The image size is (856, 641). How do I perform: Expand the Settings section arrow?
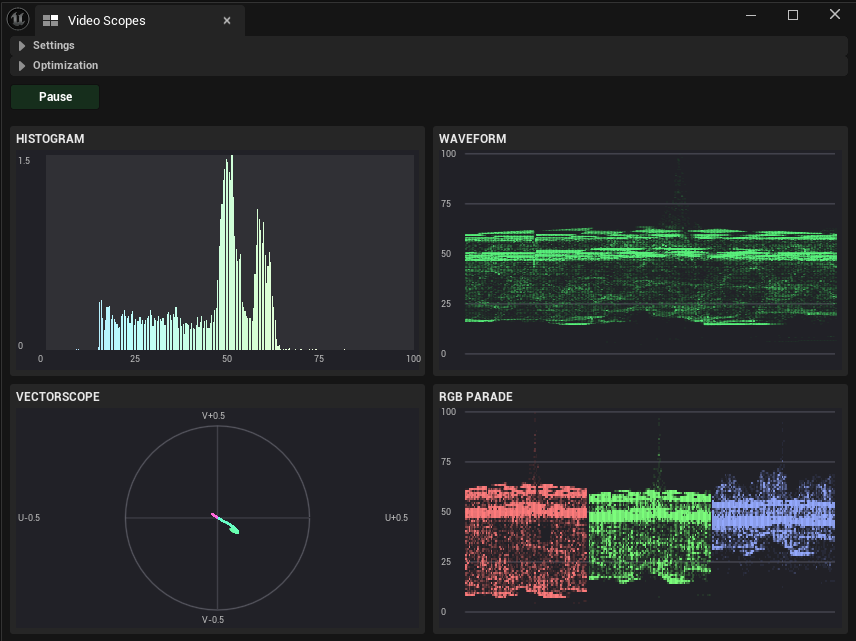(22, 45)
